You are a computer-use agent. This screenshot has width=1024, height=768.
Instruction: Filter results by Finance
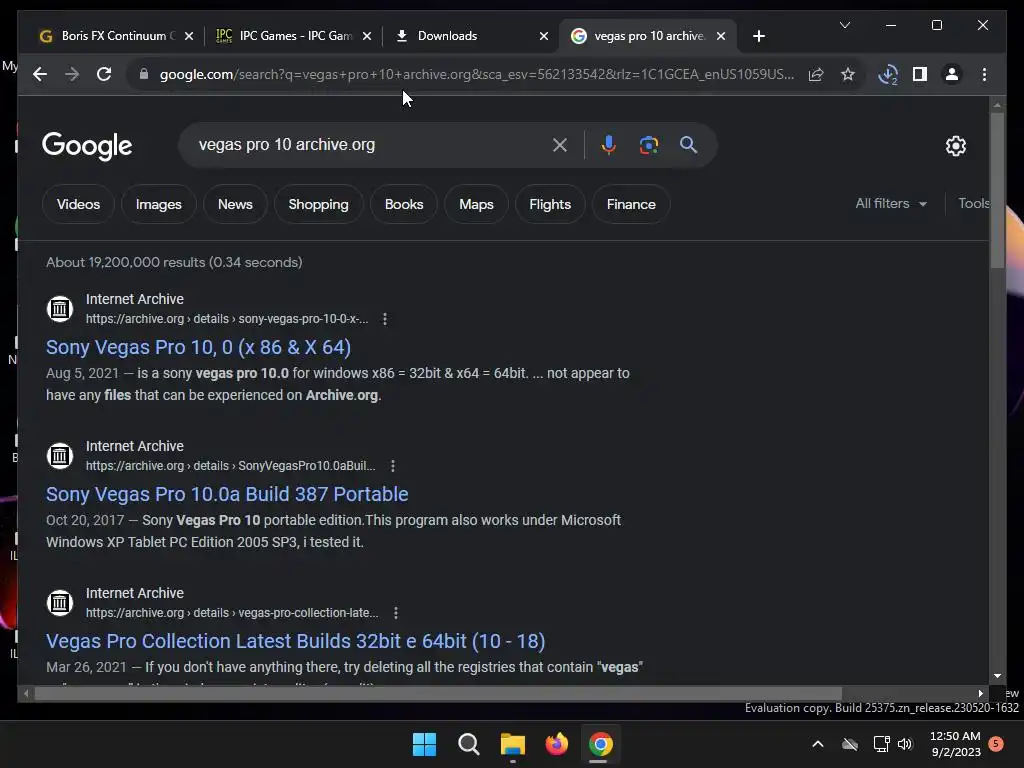631,204
